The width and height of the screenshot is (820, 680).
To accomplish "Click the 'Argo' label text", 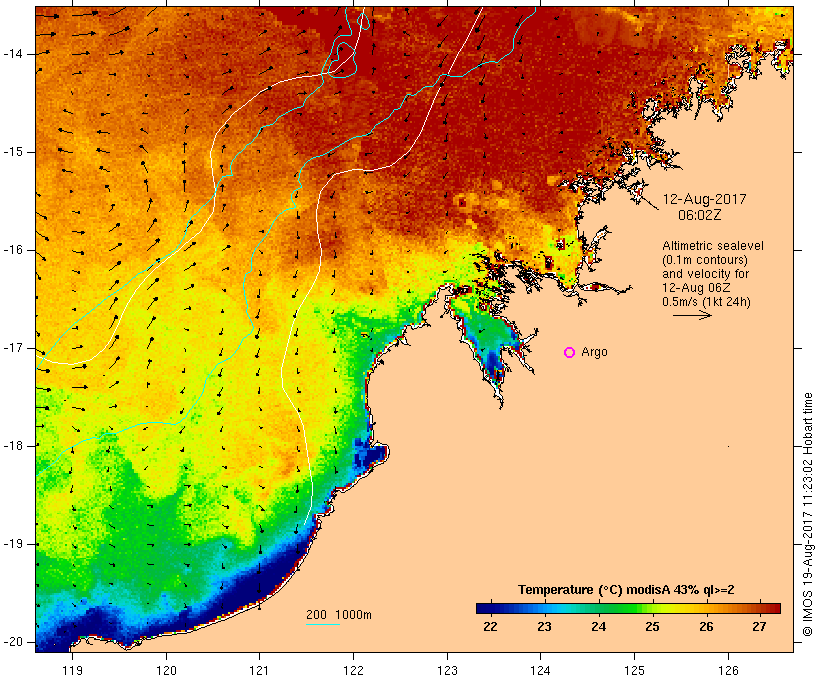I will pyautogui.click(x=595, y=352).
